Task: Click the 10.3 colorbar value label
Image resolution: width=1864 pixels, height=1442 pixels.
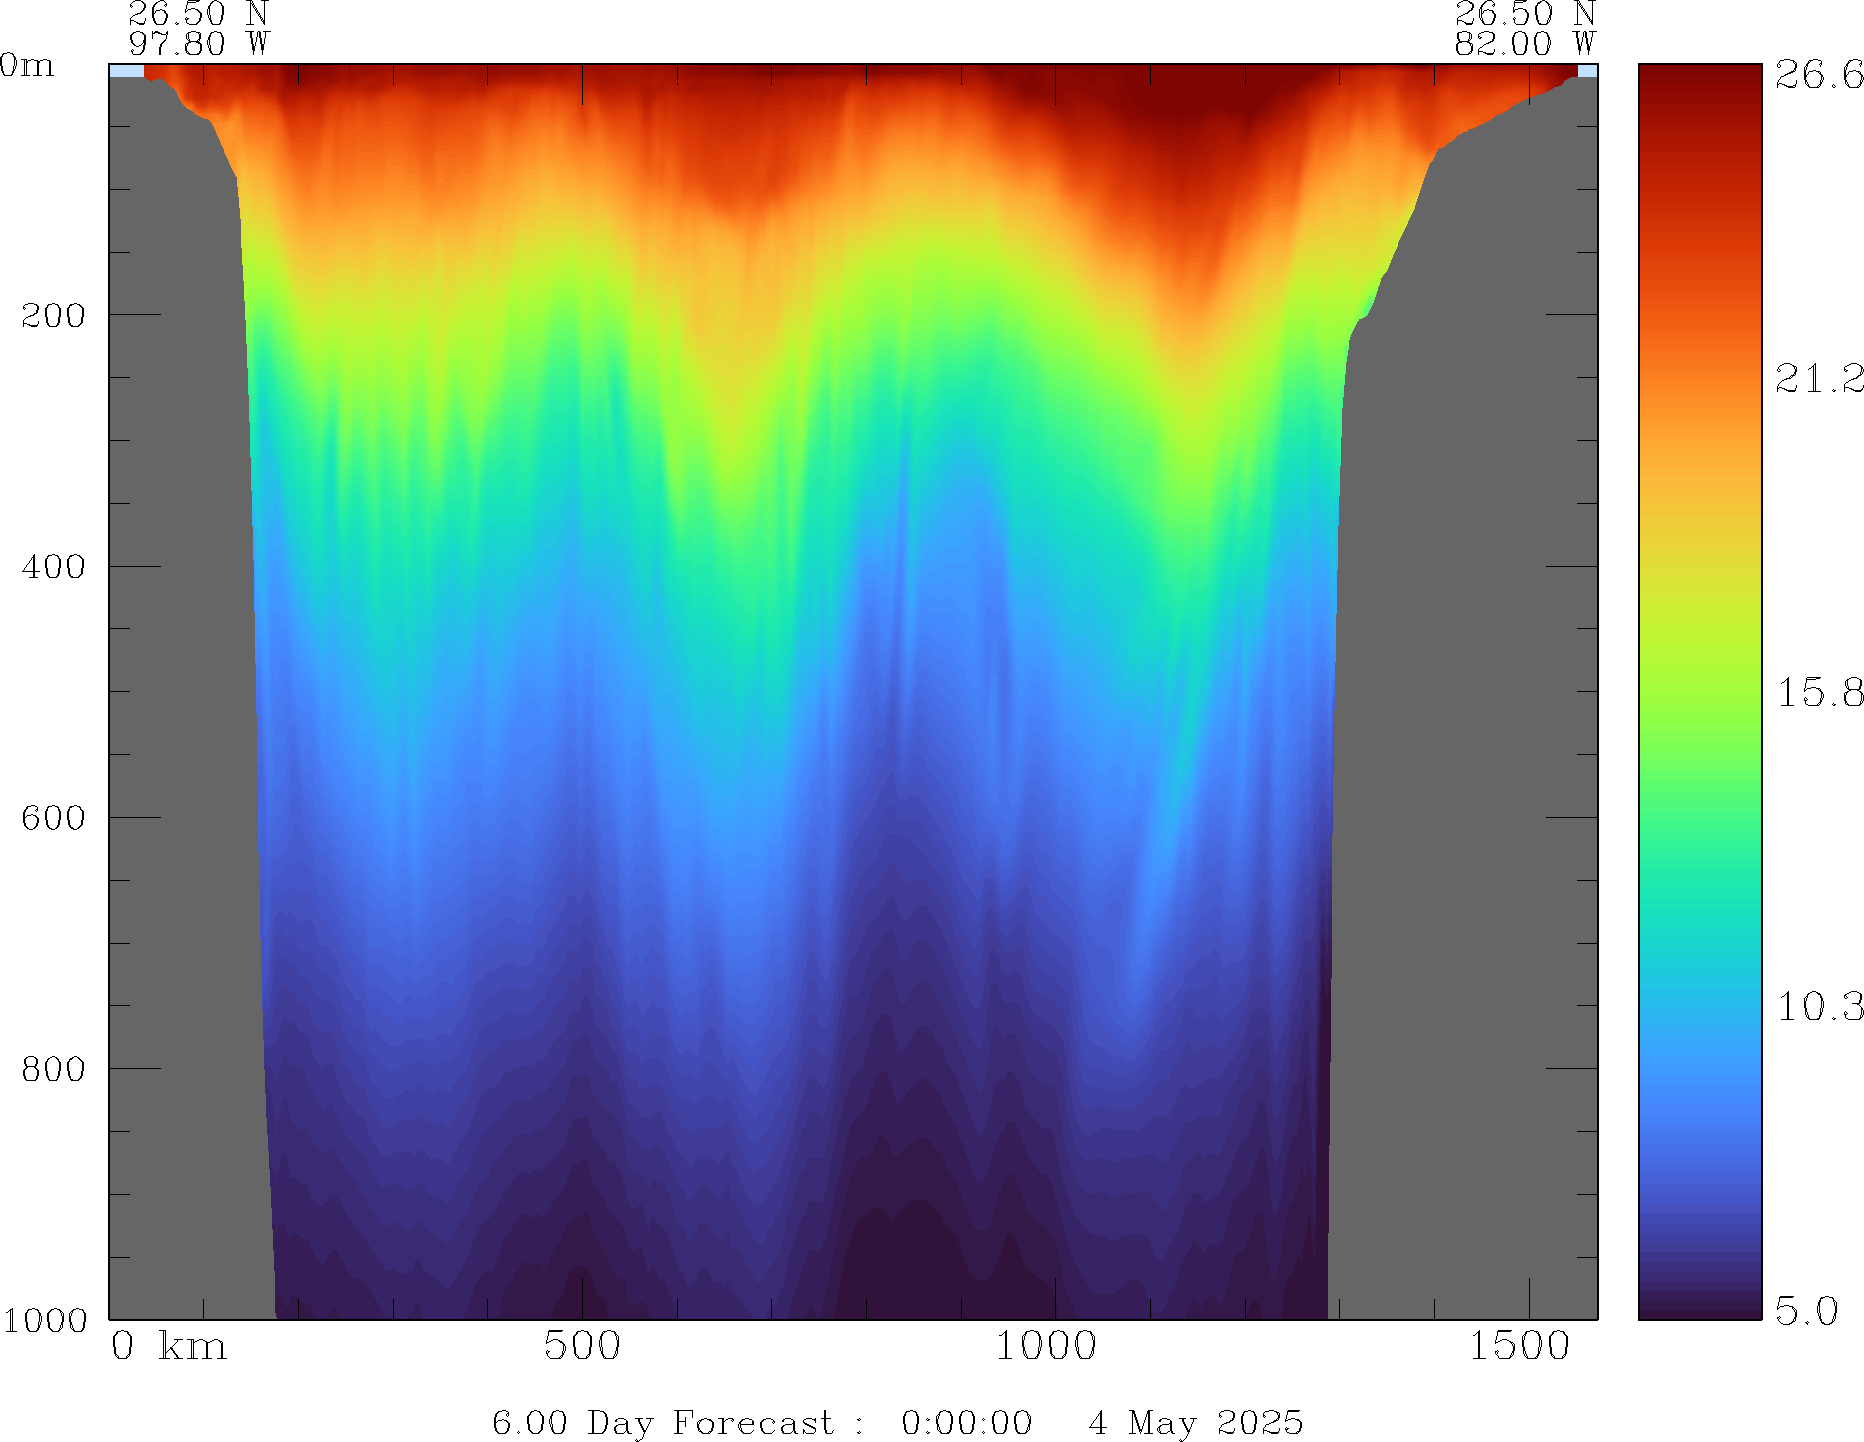Action: click(1819, 1006)
